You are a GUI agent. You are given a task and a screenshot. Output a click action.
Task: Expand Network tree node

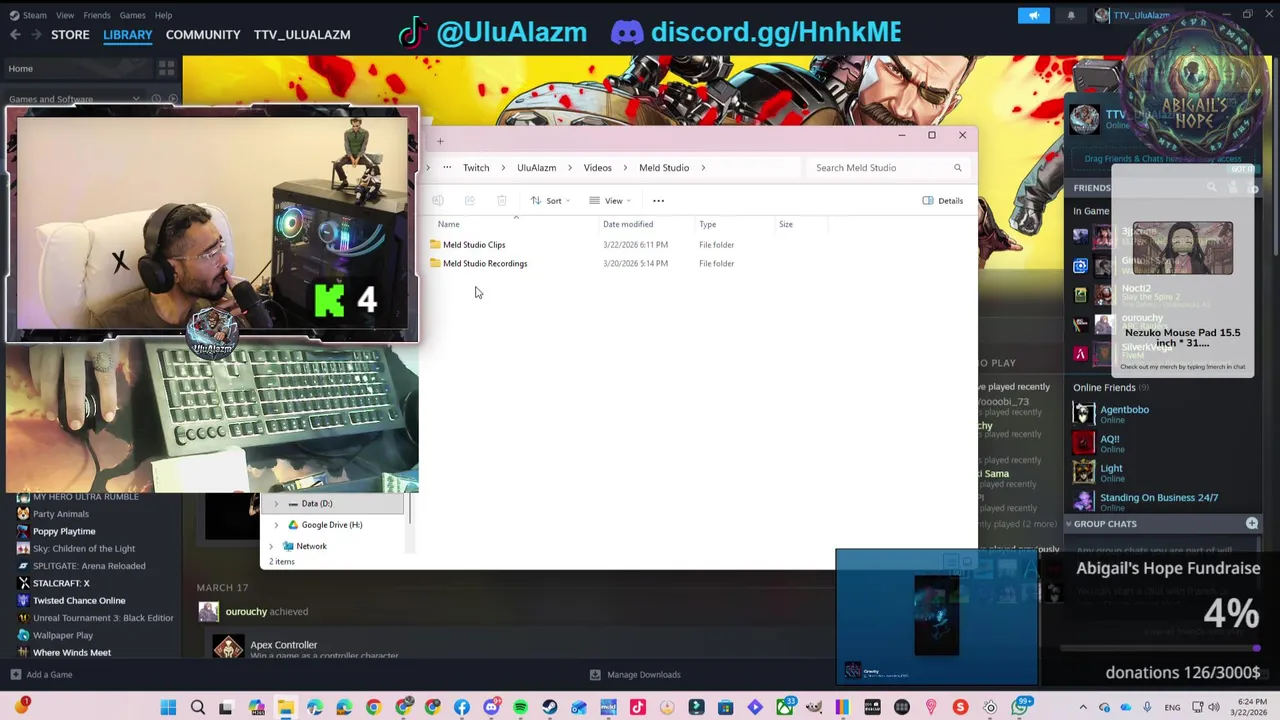click(x=271, y=546)
